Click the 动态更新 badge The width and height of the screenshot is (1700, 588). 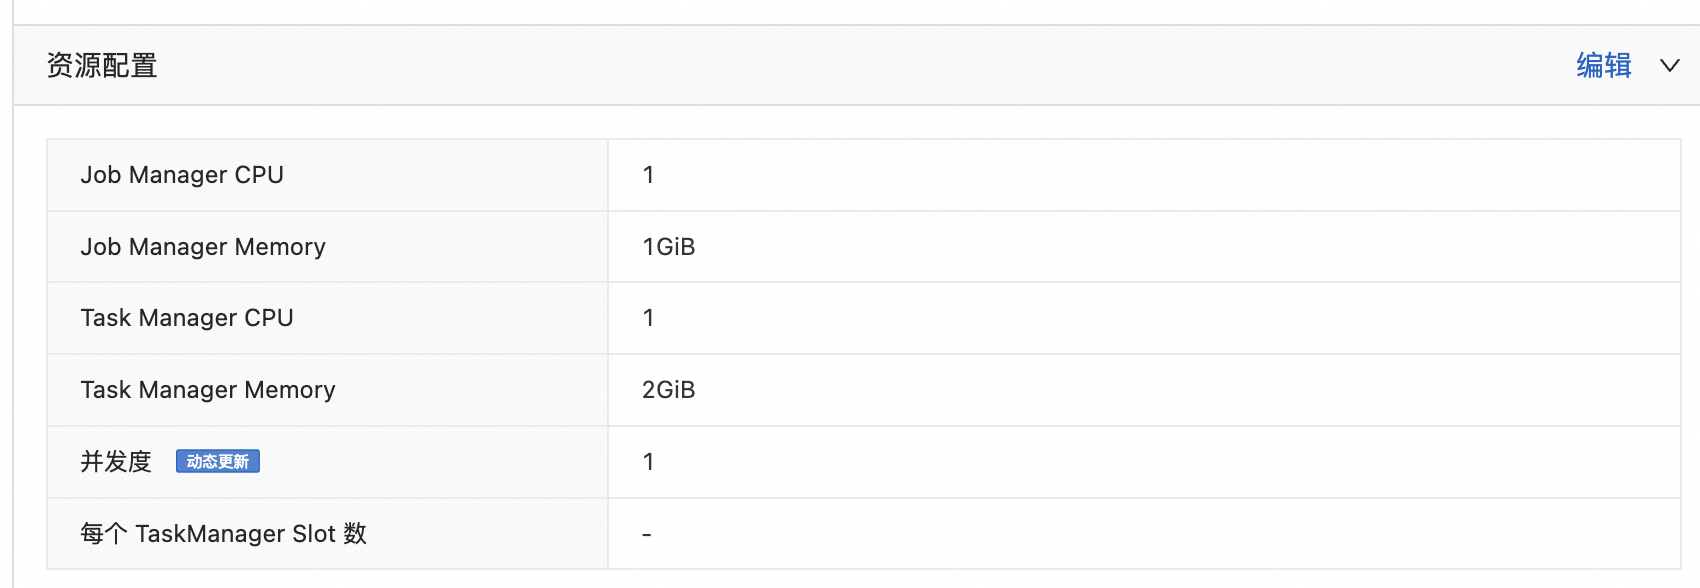[x=218, y=461]
